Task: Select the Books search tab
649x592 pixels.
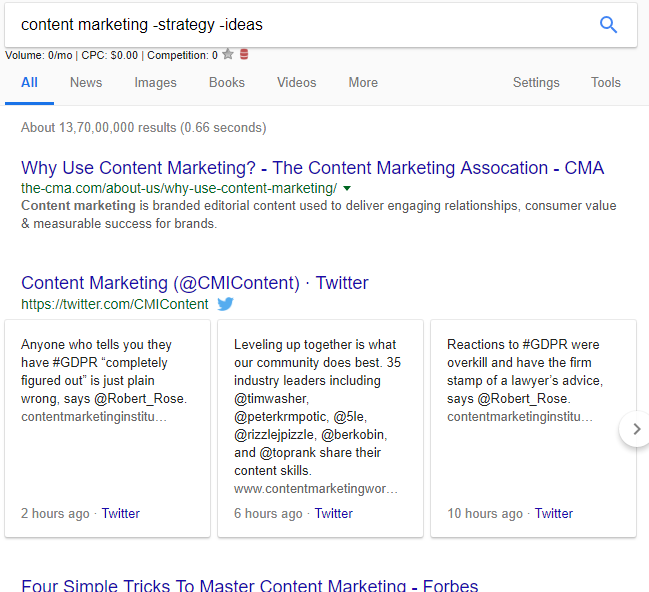Action: click(227, 83)
